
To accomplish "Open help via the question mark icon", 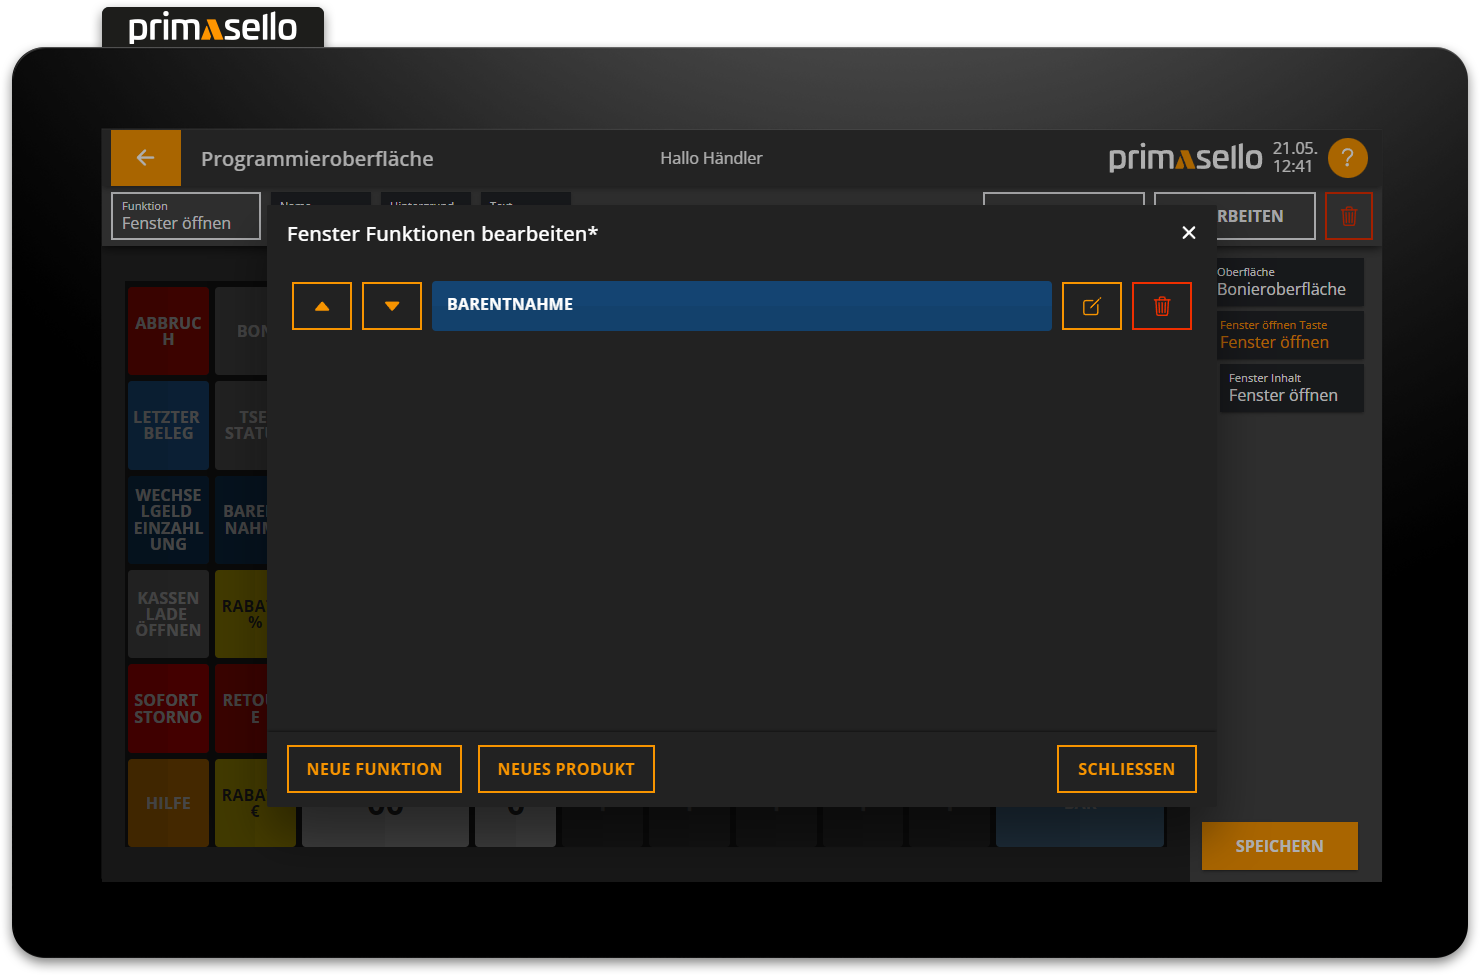I will [1347, 158].
